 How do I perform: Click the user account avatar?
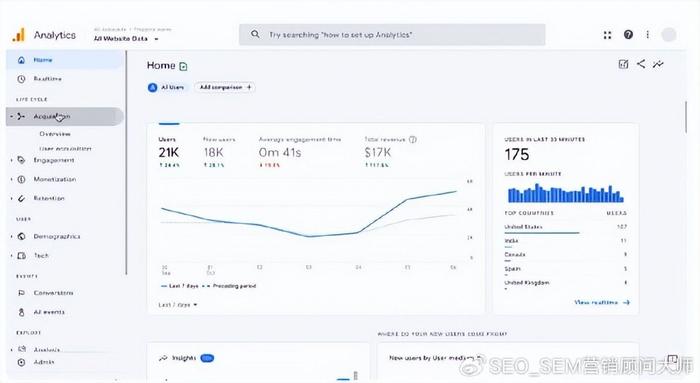(668, 34)
